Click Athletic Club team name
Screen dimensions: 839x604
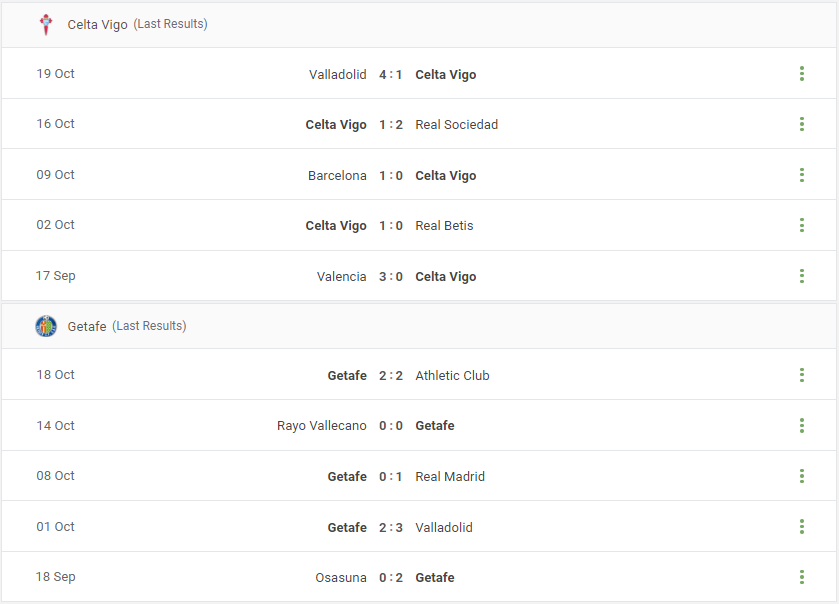452,376
